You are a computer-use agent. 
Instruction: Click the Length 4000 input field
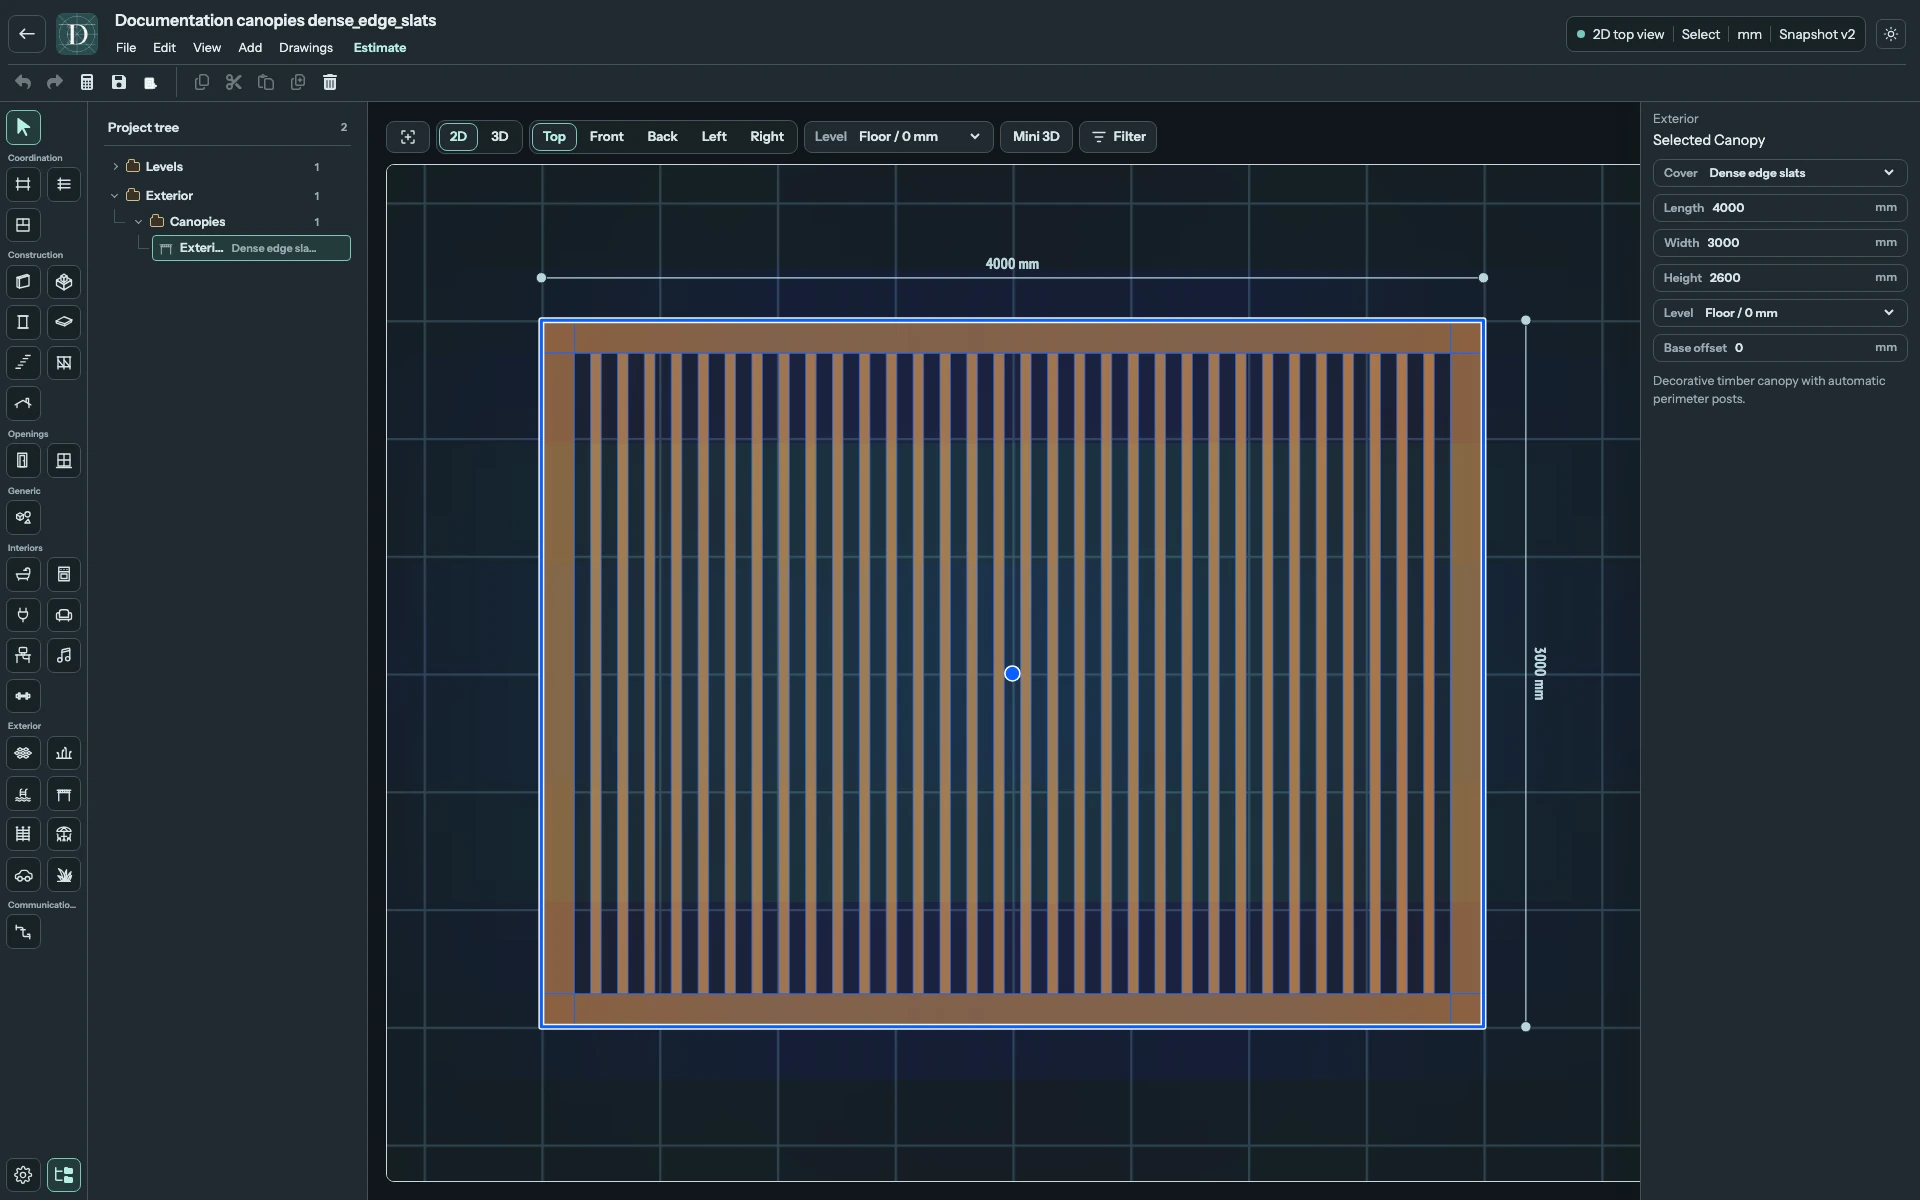click(1779, 208)
